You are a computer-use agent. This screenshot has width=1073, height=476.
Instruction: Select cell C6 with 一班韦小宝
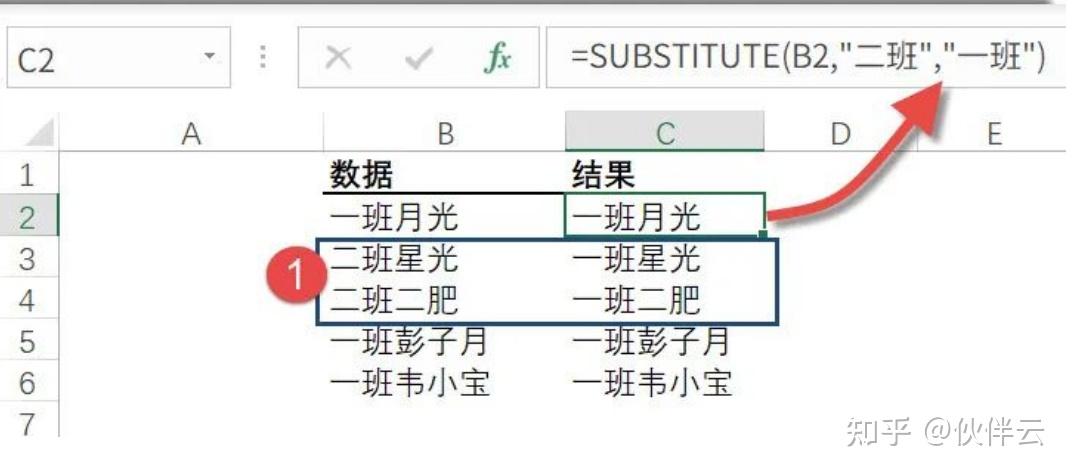point(665,383)
